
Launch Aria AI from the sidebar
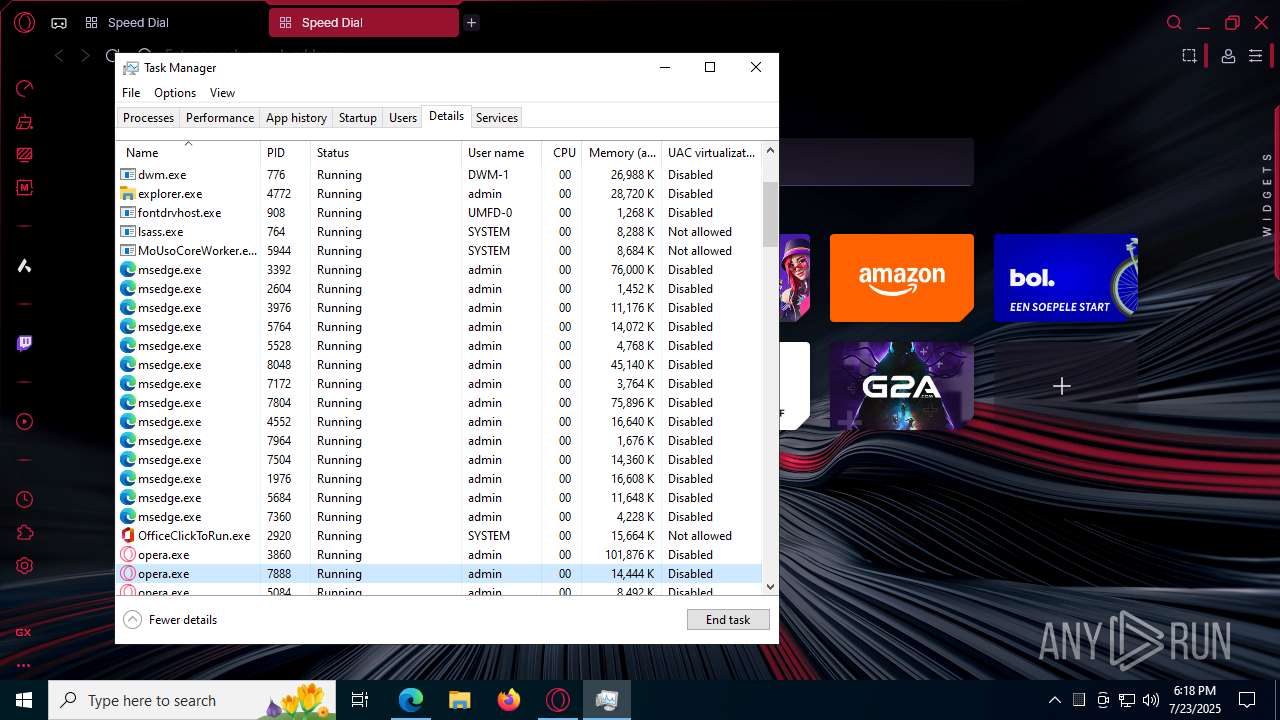pyautogui.click(x=24, y=265)
